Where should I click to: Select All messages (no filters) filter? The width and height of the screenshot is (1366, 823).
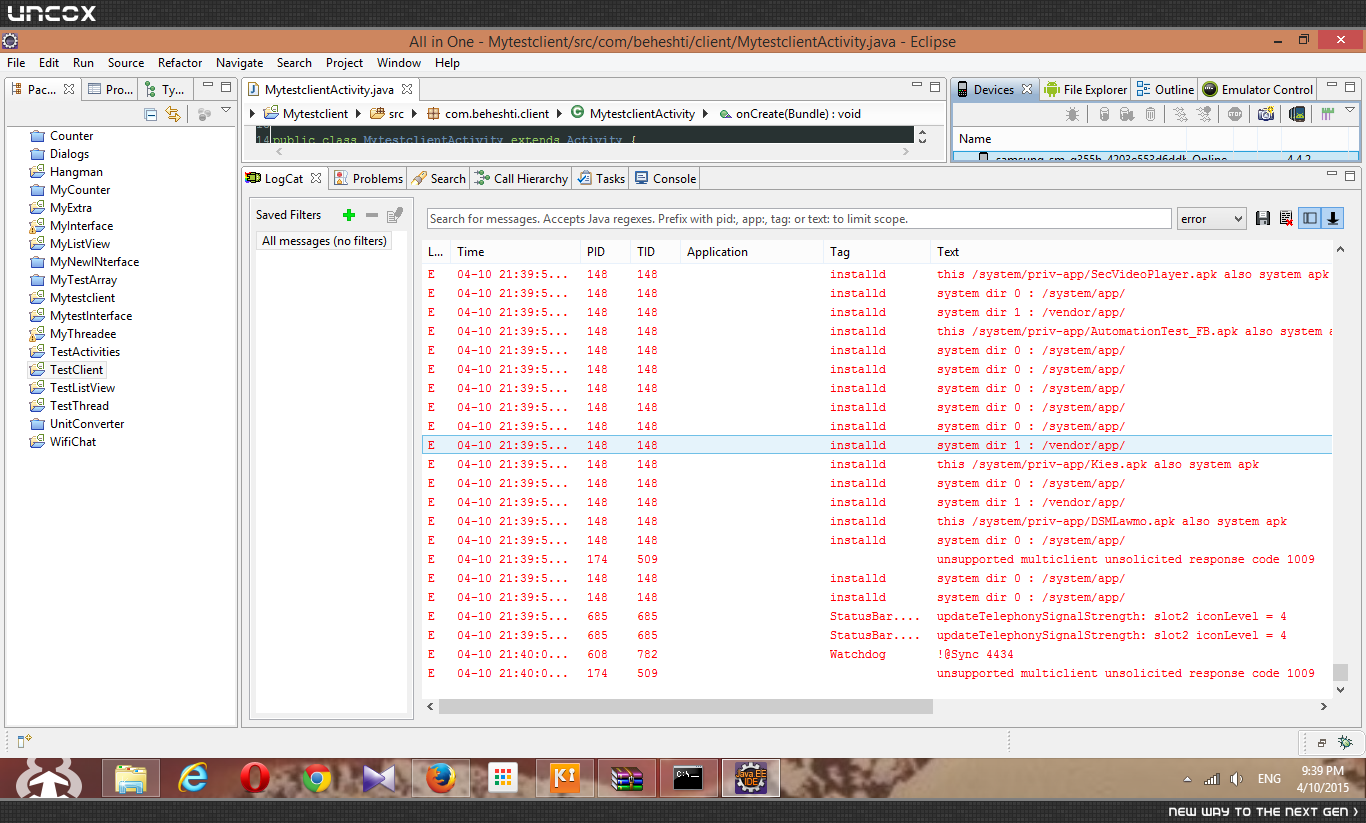point(324,241)
